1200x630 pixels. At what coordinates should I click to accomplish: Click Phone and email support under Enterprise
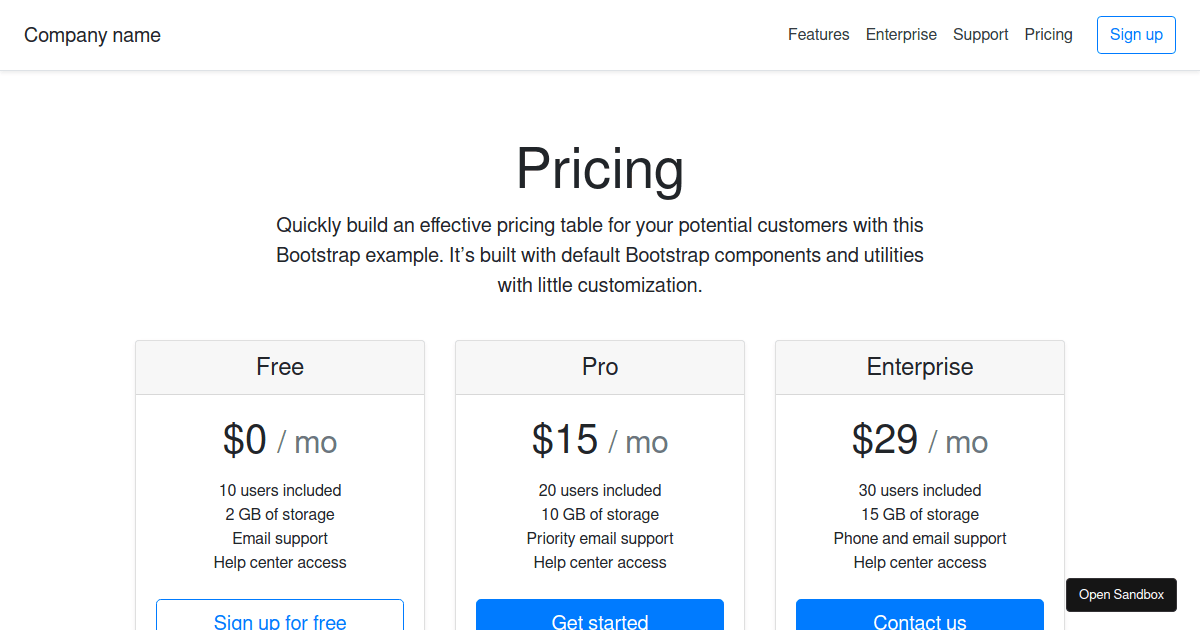point(919,538)
